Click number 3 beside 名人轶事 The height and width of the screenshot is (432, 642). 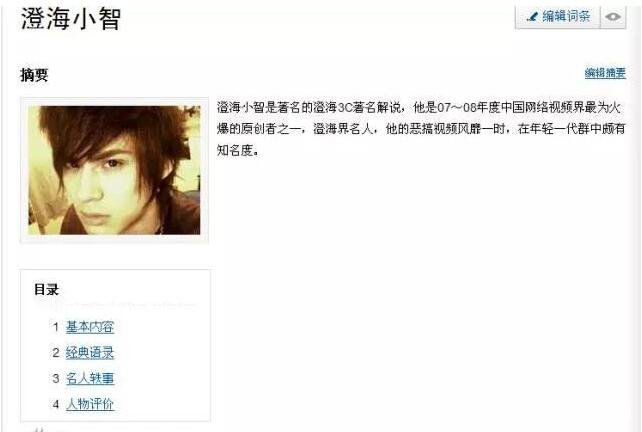coord(56,378)
